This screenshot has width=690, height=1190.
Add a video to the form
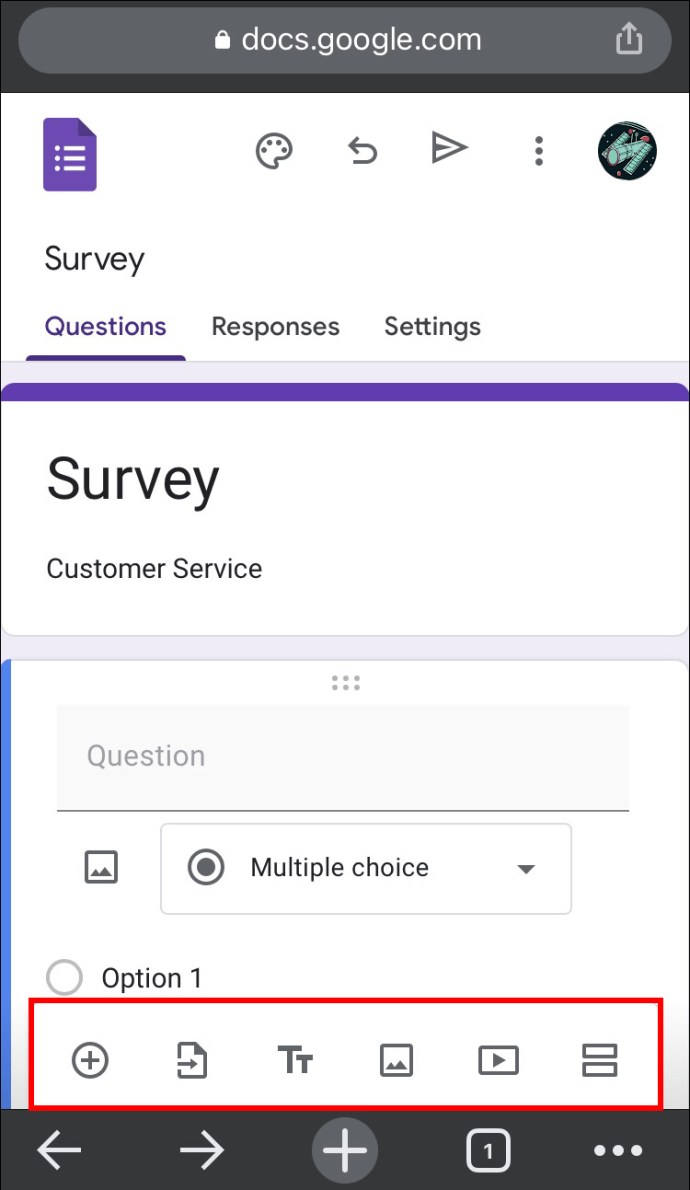point(498,1060)
